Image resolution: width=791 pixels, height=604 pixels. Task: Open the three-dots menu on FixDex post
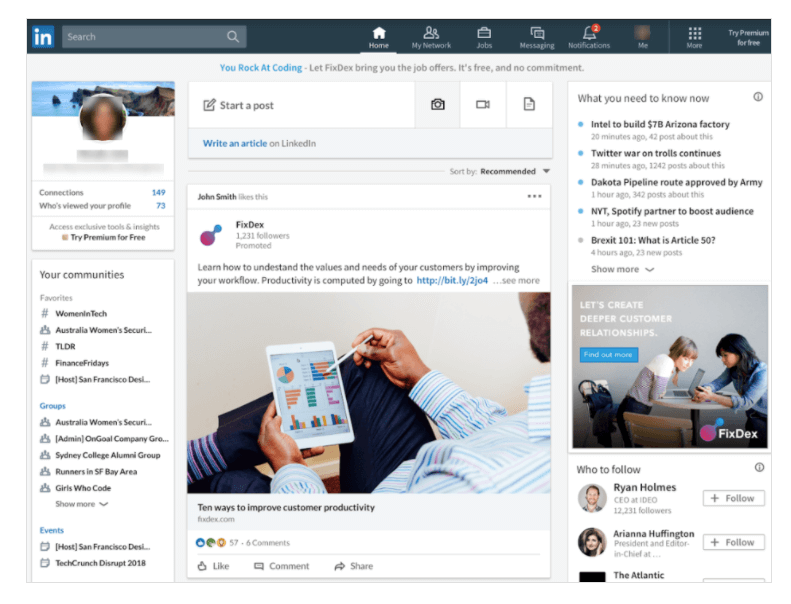534,196
